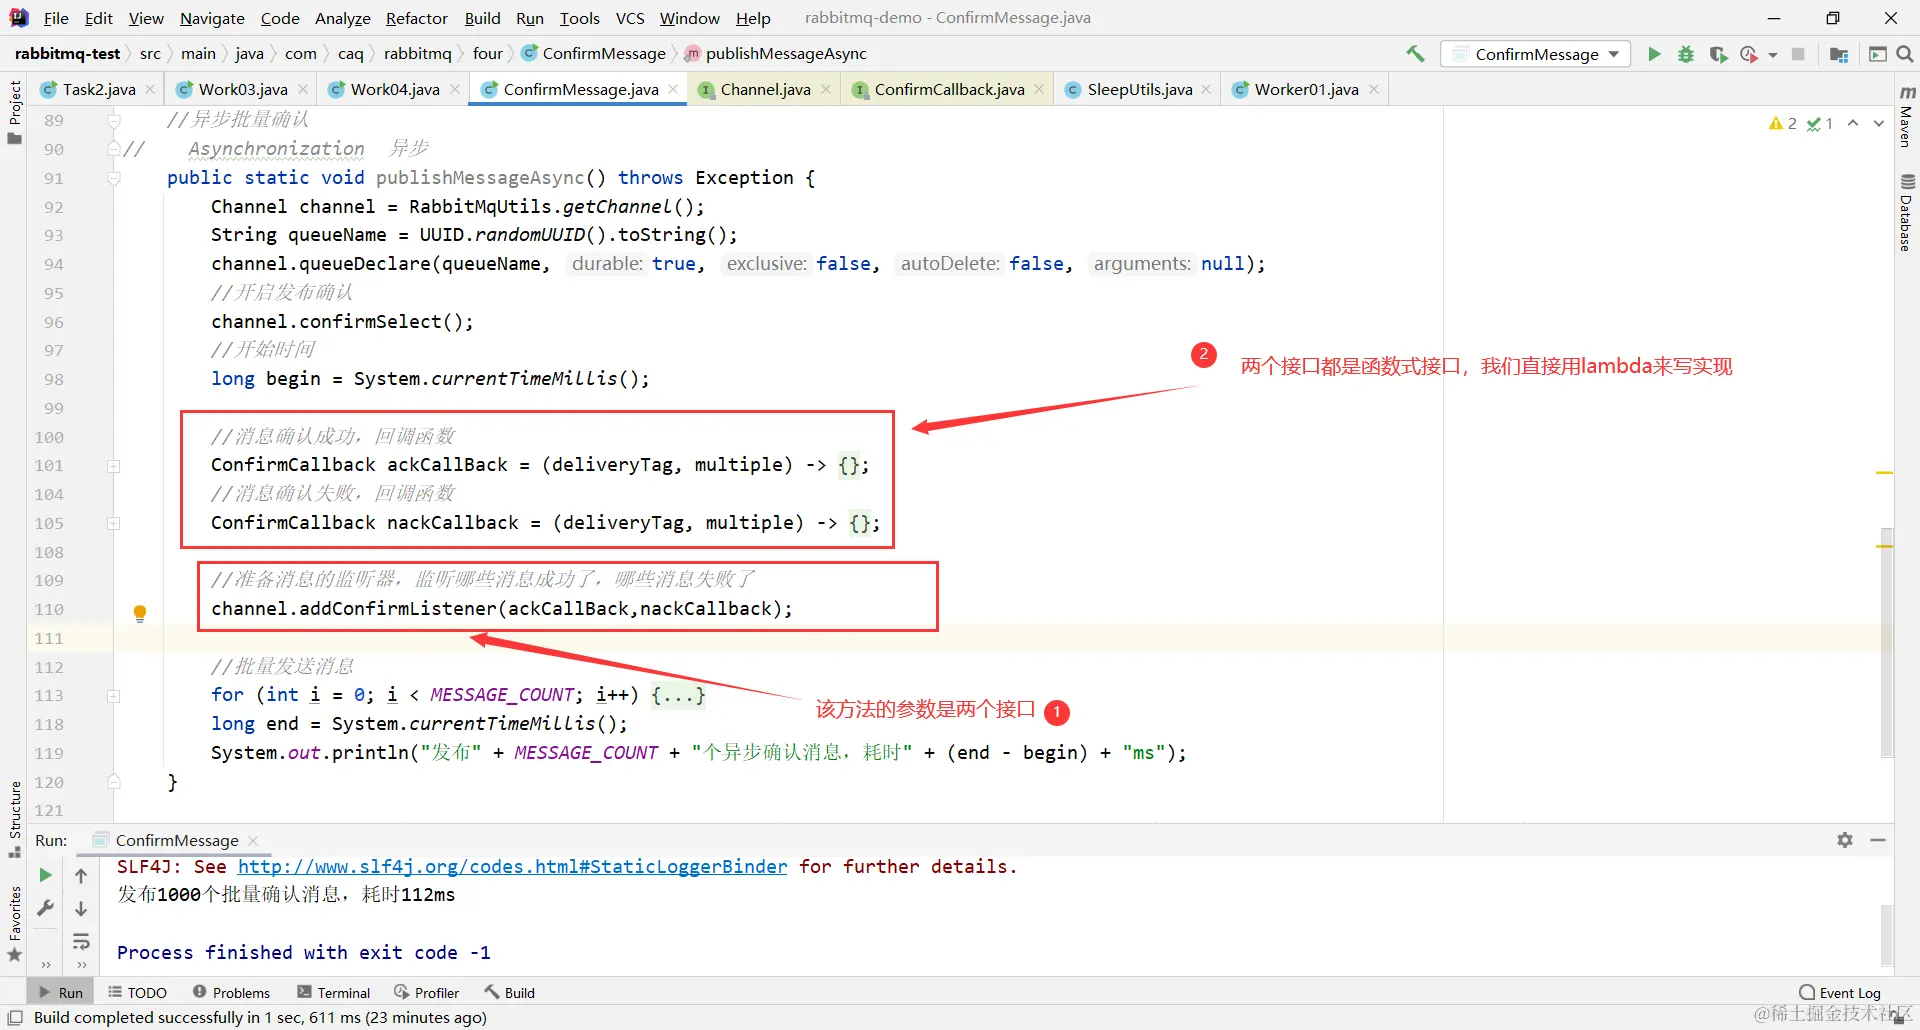Switch to the Channel.java tab
The width and height of the screenshot is (1920, 1030).
point(765,89)
